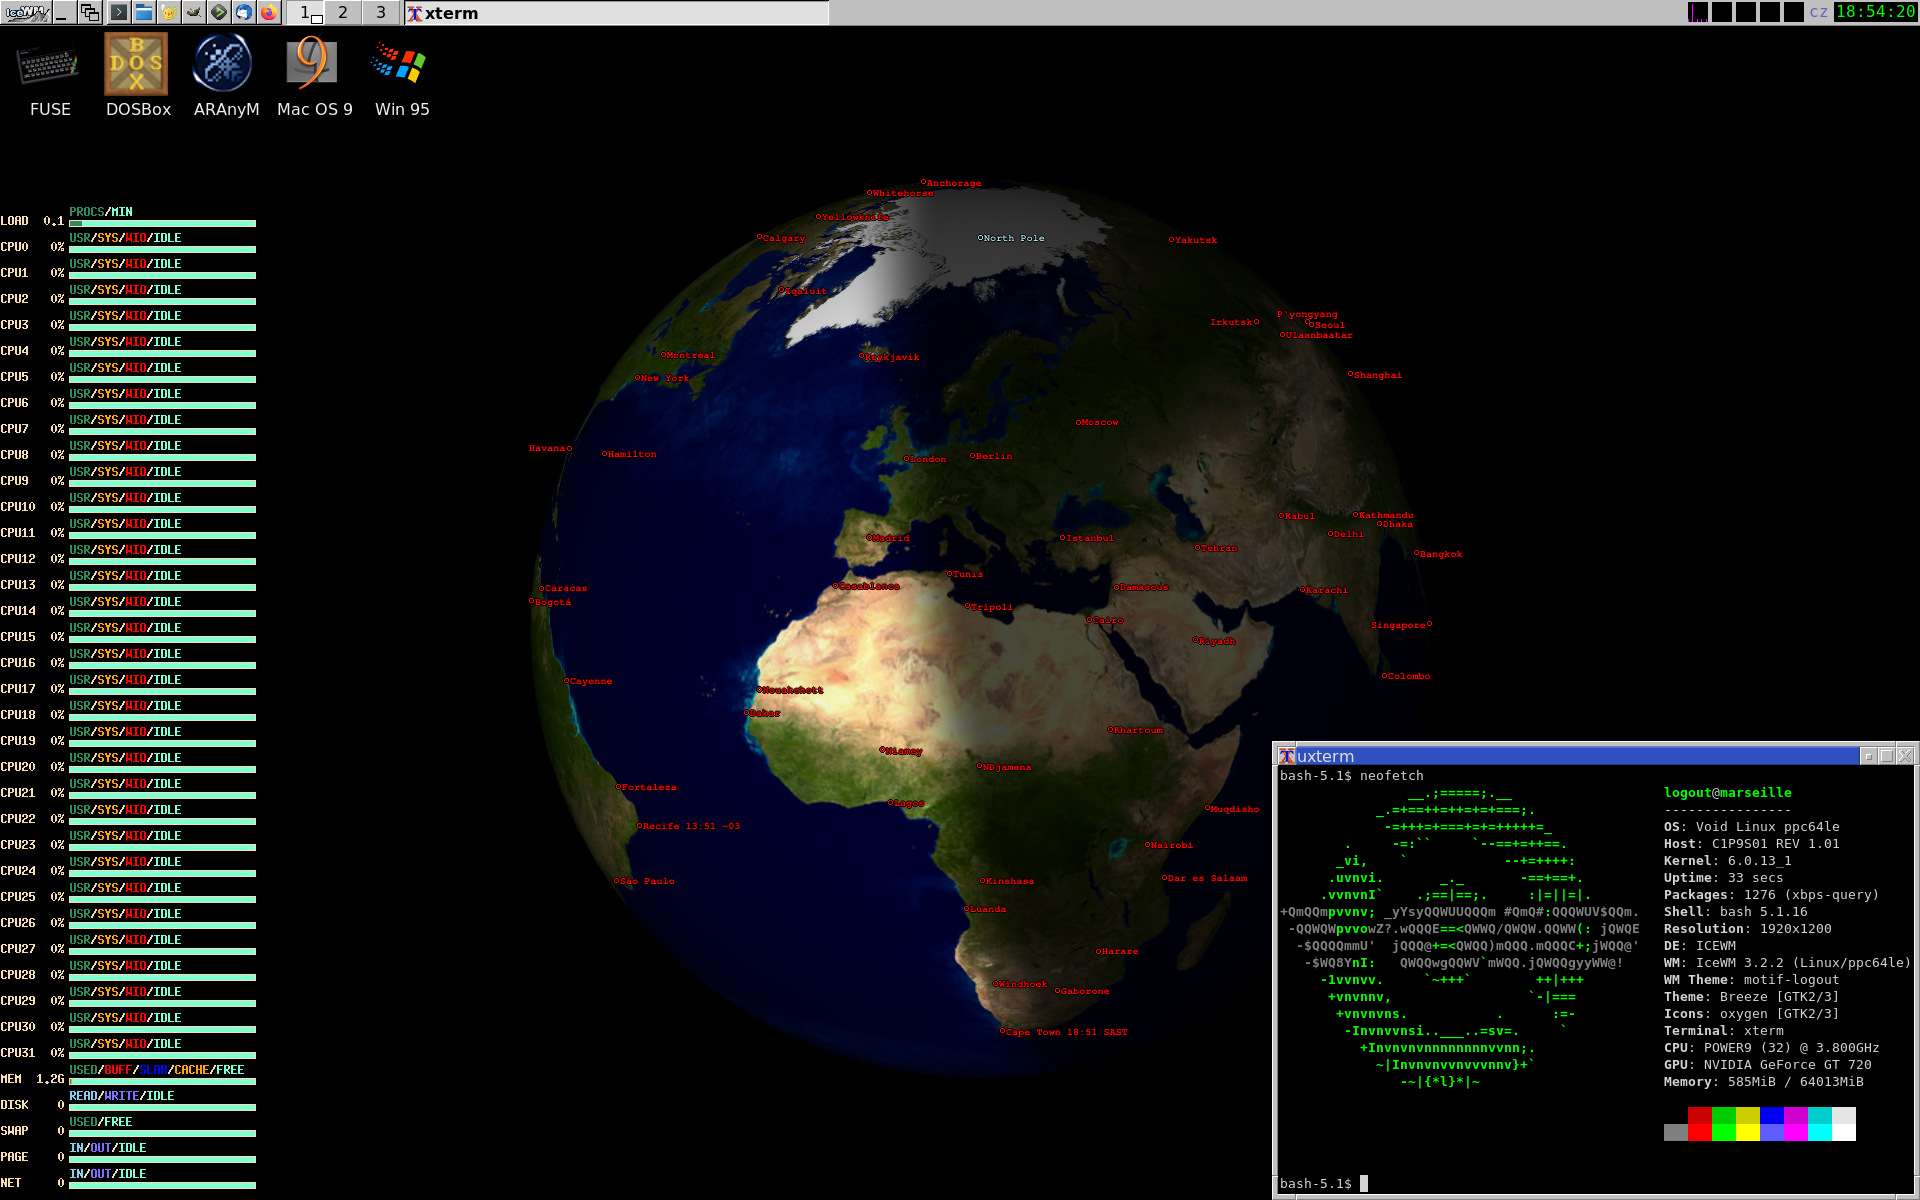This screenshot has width=1920, height=1200.
Task: Open the FUSE emulator desktop icon
Action: 49,76
